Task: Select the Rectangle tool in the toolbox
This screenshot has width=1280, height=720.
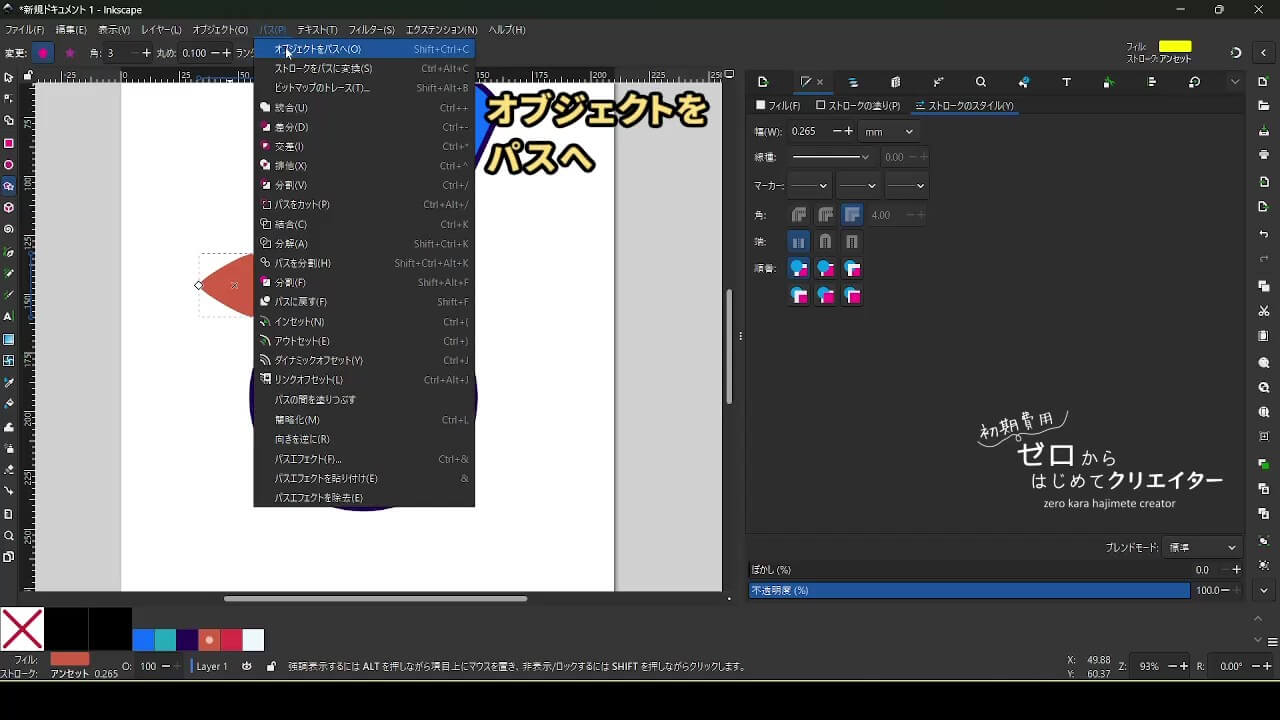Action: coord(9,143)
